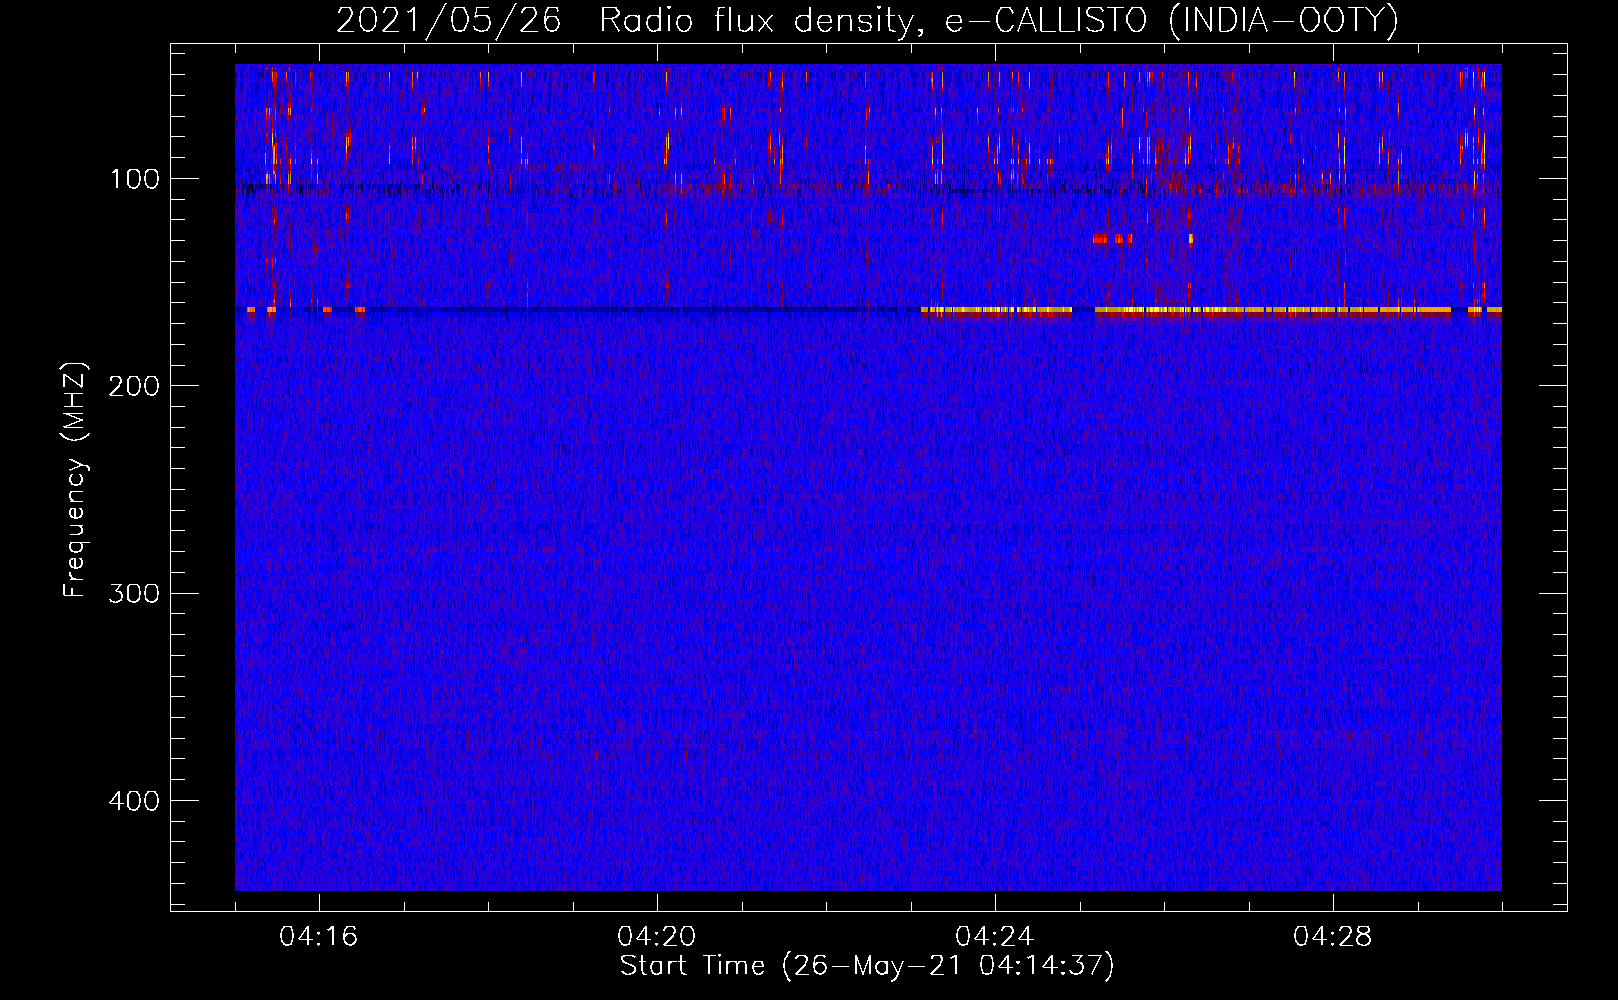Screen dimensions: 1618x1000
Task: Click the 300 frequency tick label
Action: [x=134, y=594]
